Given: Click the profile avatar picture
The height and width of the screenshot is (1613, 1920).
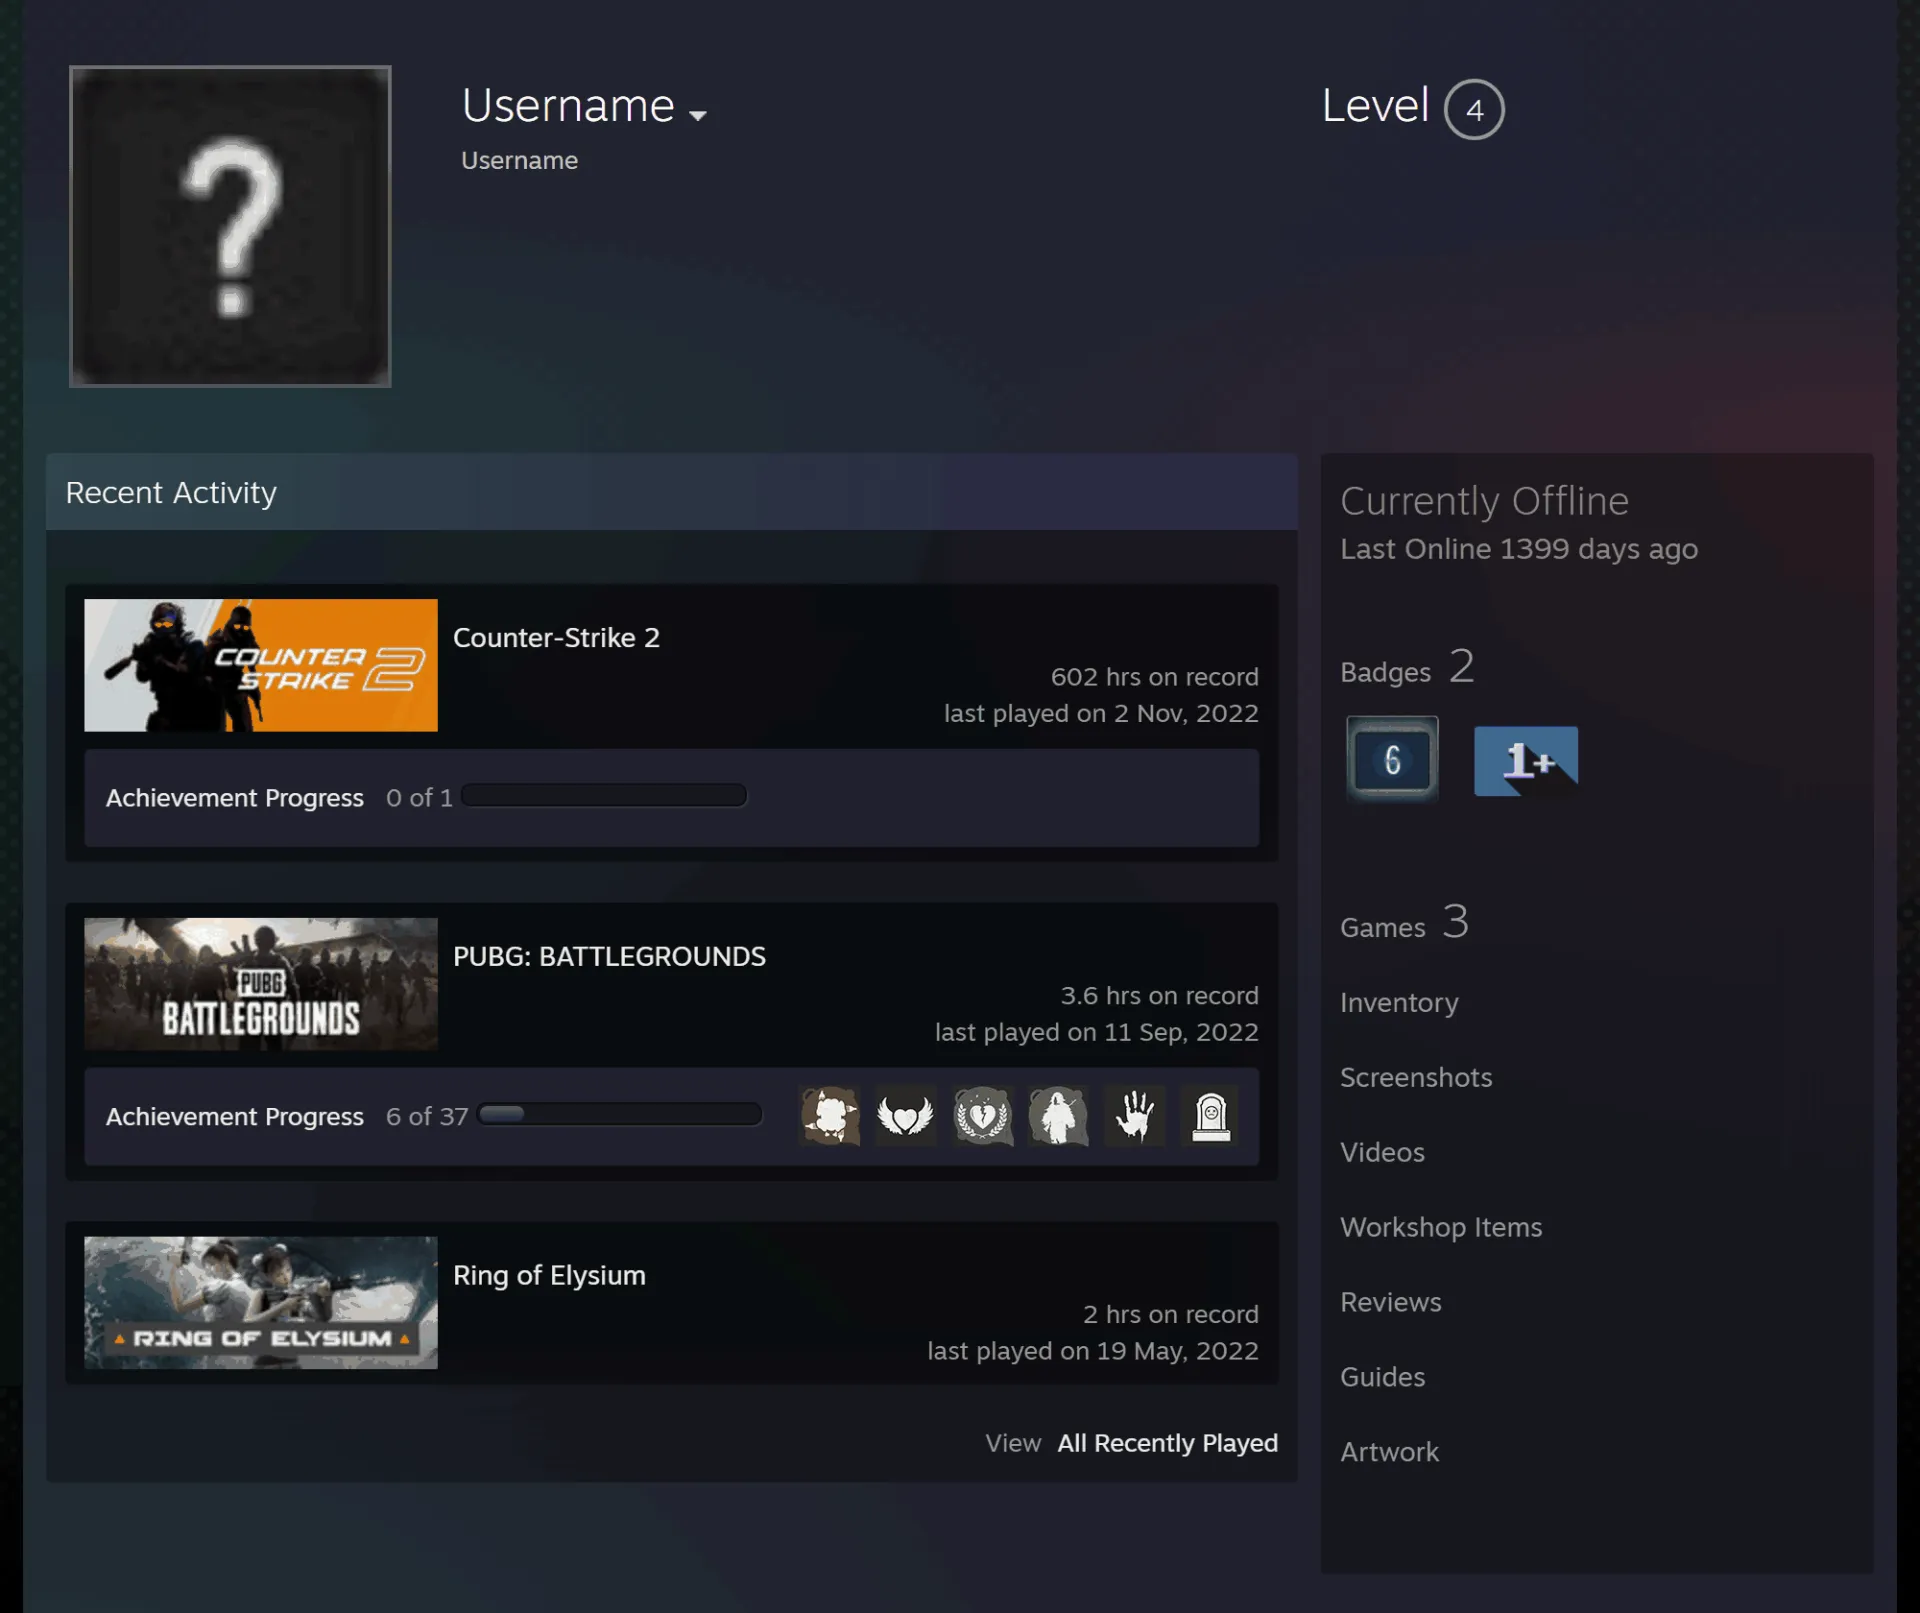Looking at the screenshot, I should pos(230,226).
